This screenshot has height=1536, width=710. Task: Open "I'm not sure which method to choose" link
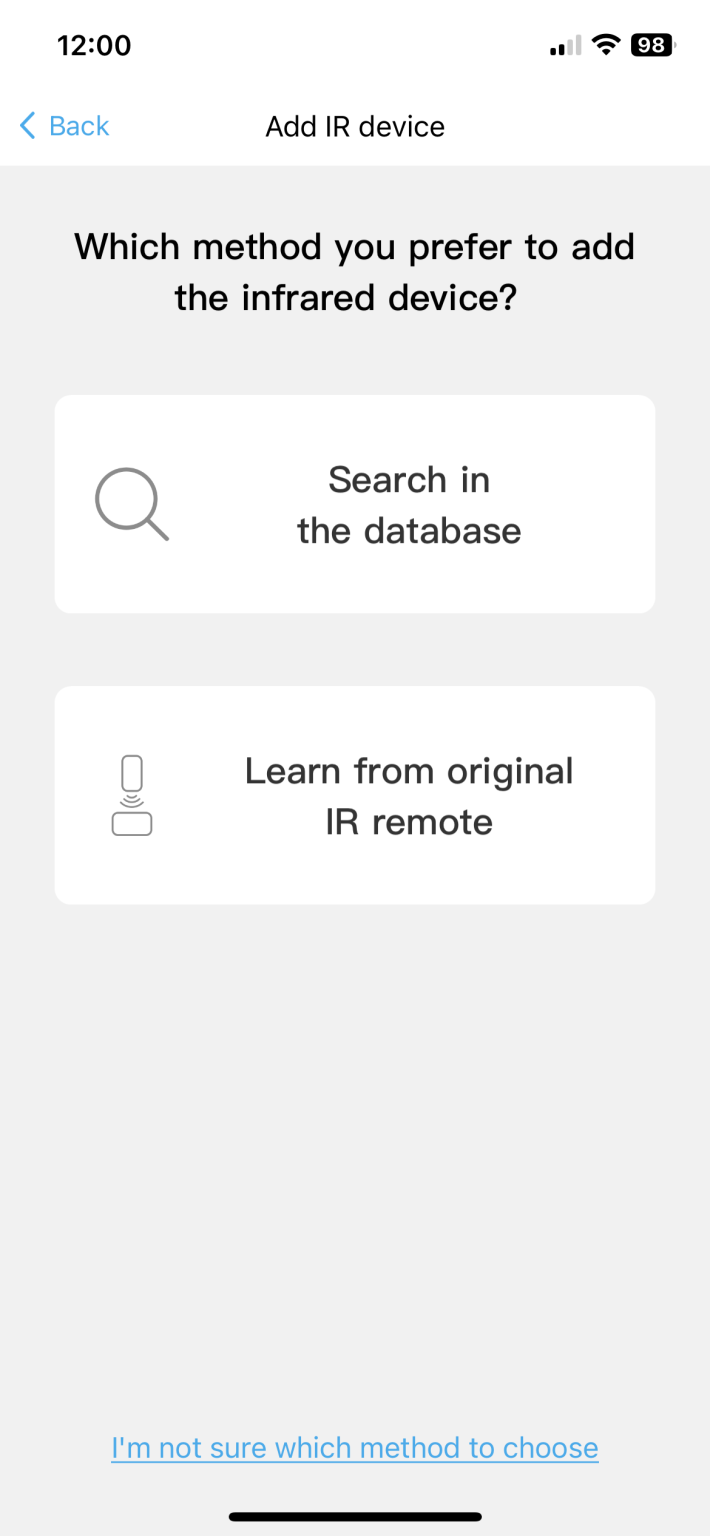pos(355,1448)
